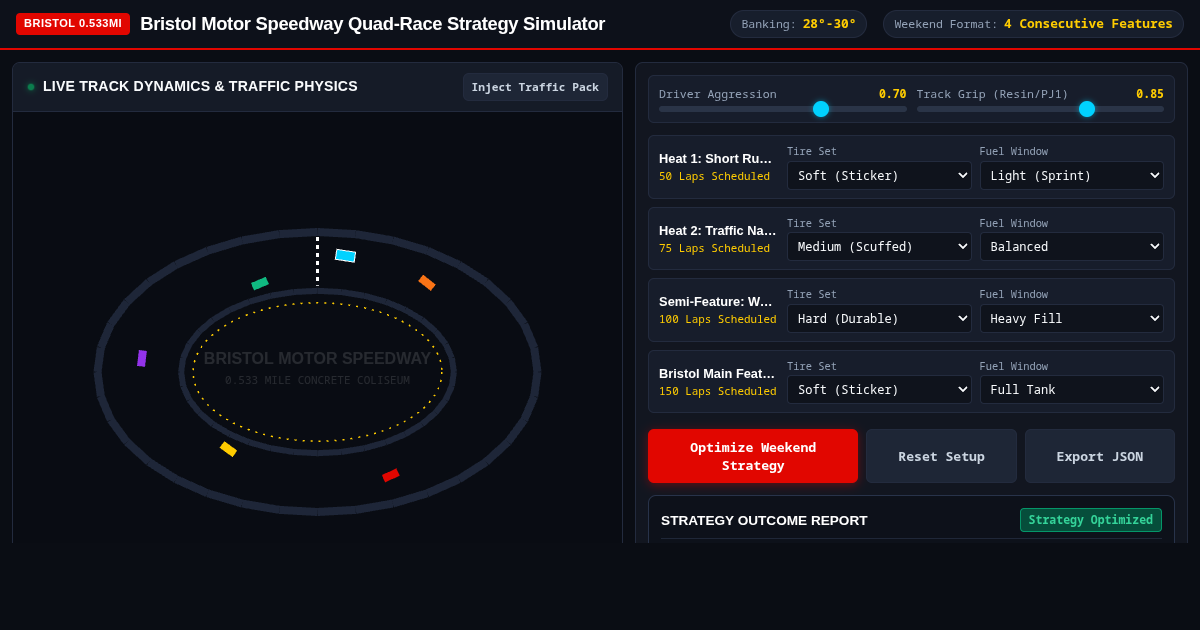Open Semi-Feature Fuel Window dropdown
The height and width of the screenshot is (630, 1200).
click(x=1072, y=319)
